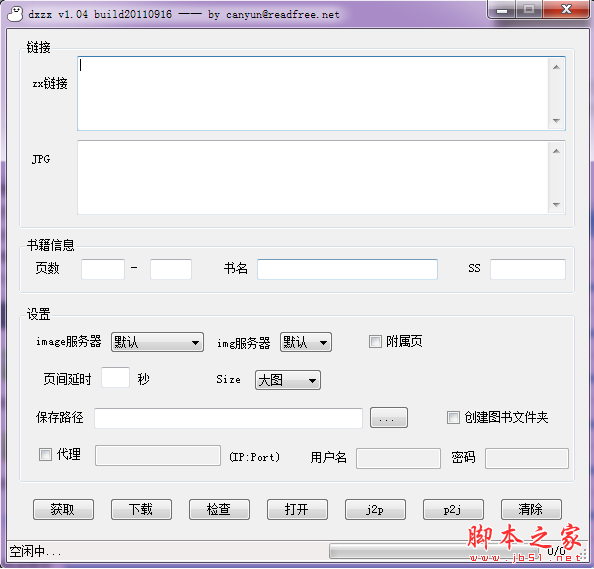The height and width of the screenshot is (569, 594).
Task: Click the proxy IP:Port field
Action: click(158, 456)
